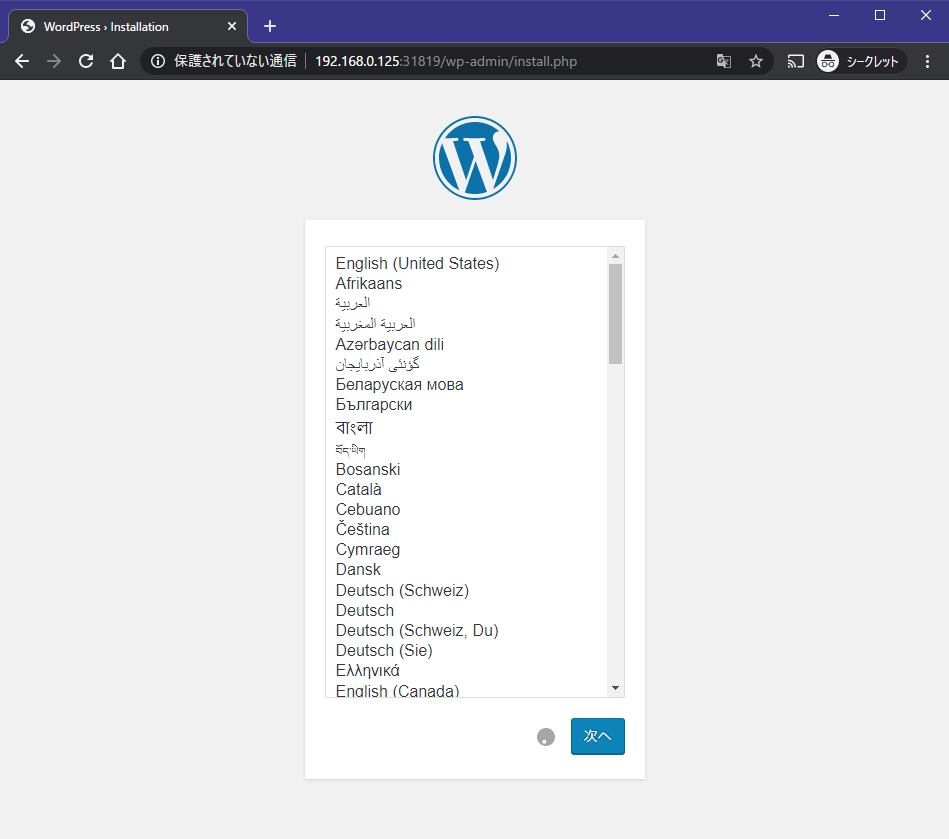The image size is (949, 839).
Task: Click the language list scrollbar thumb
Action: pos(616,314)
